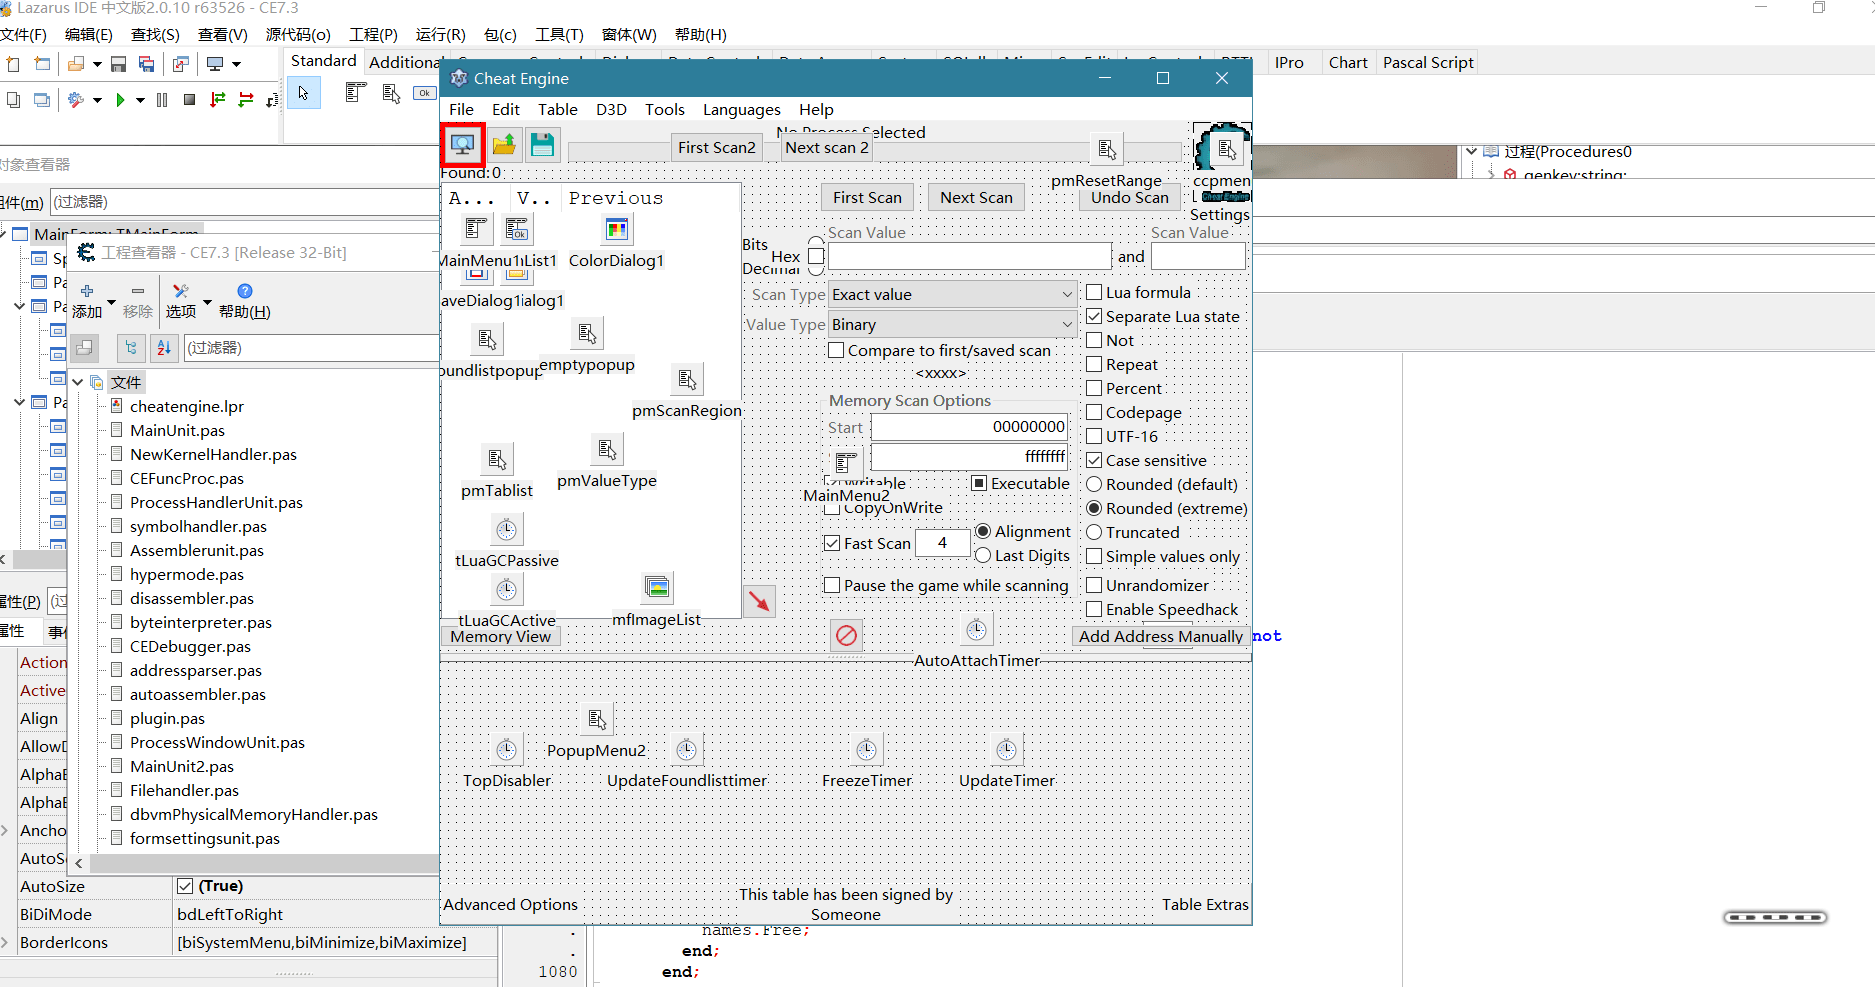
Task: Uncheck Case sensitive
Action: [x=1094, y=460]
